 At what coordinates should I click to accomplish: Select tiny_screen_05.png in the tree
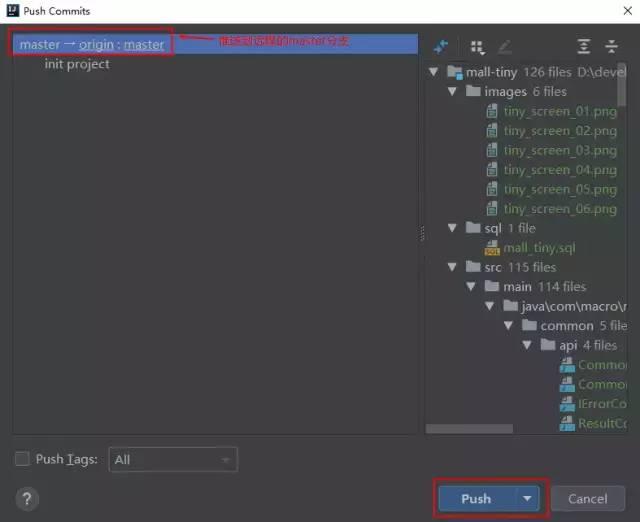click(x=560, y=189)
